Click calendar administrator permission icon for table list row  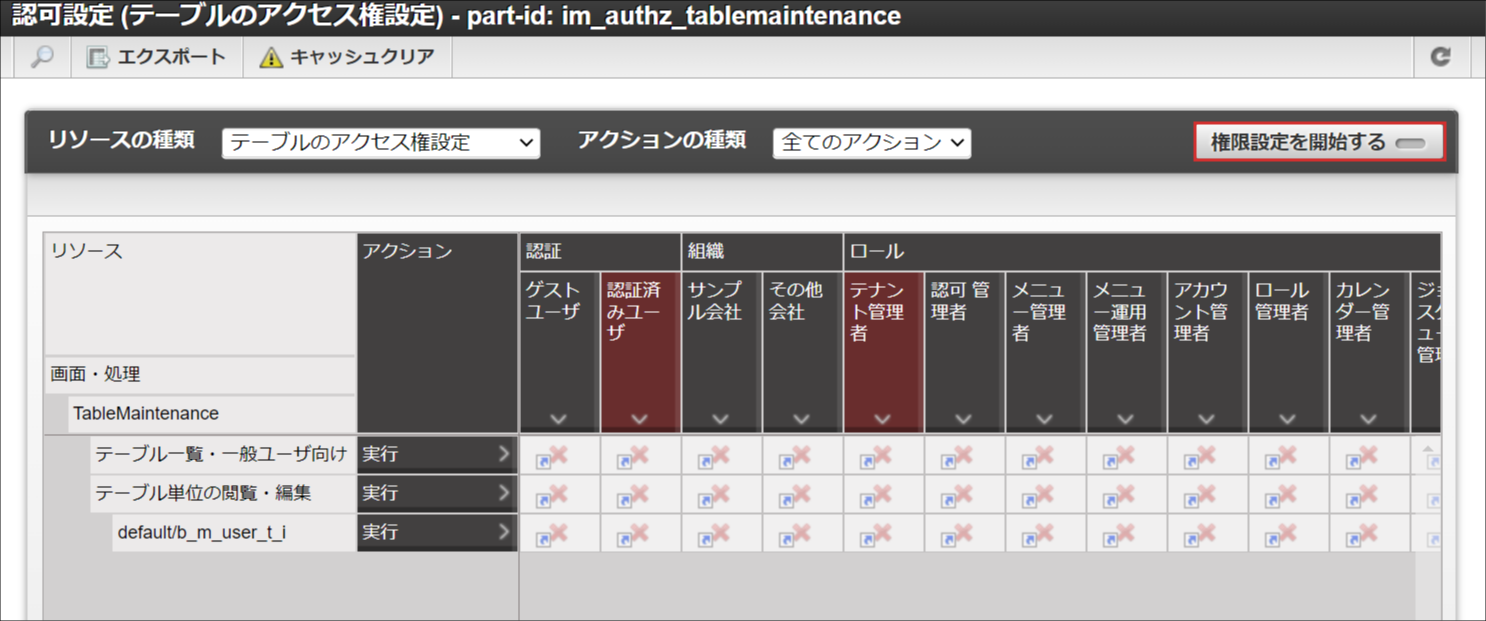pyautogui.click(x=1361, y=456)
